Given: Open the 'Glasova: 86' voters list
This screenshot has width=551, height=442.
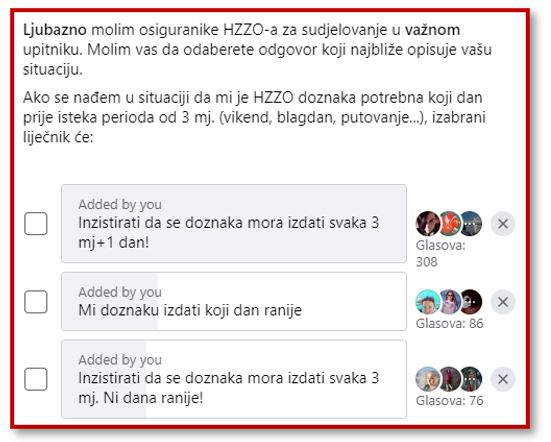Looking at the screenshot, I should [449, 323].
